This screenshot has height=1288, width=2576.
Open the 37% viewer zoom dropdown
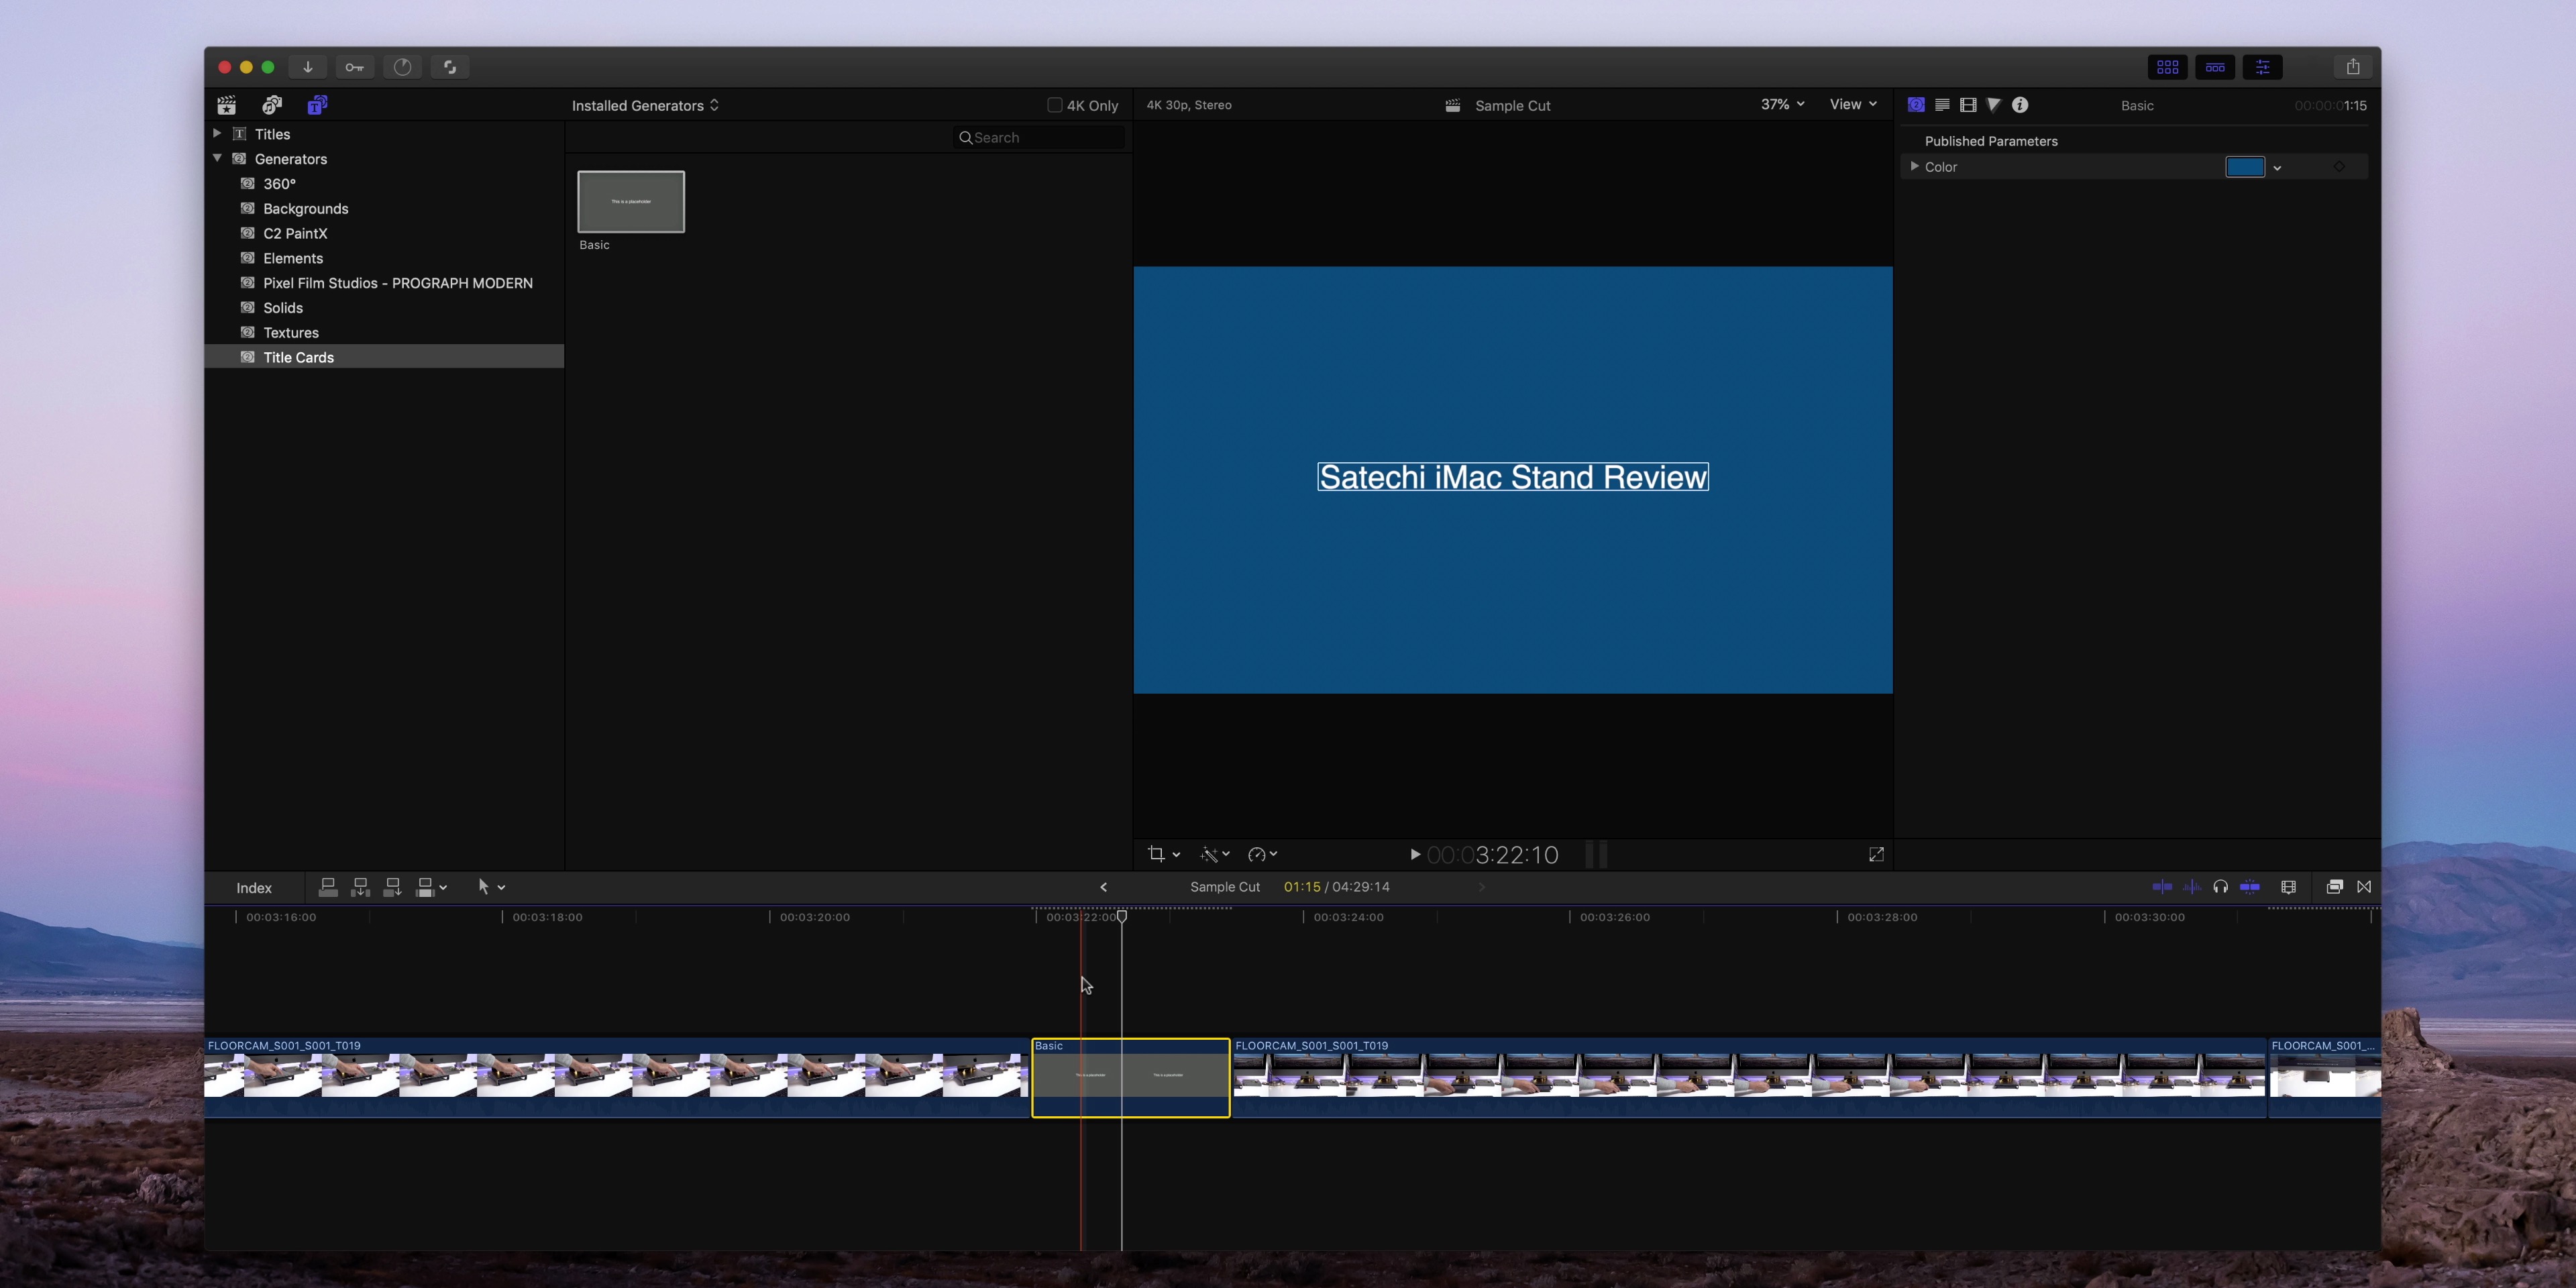(1780, 104)
